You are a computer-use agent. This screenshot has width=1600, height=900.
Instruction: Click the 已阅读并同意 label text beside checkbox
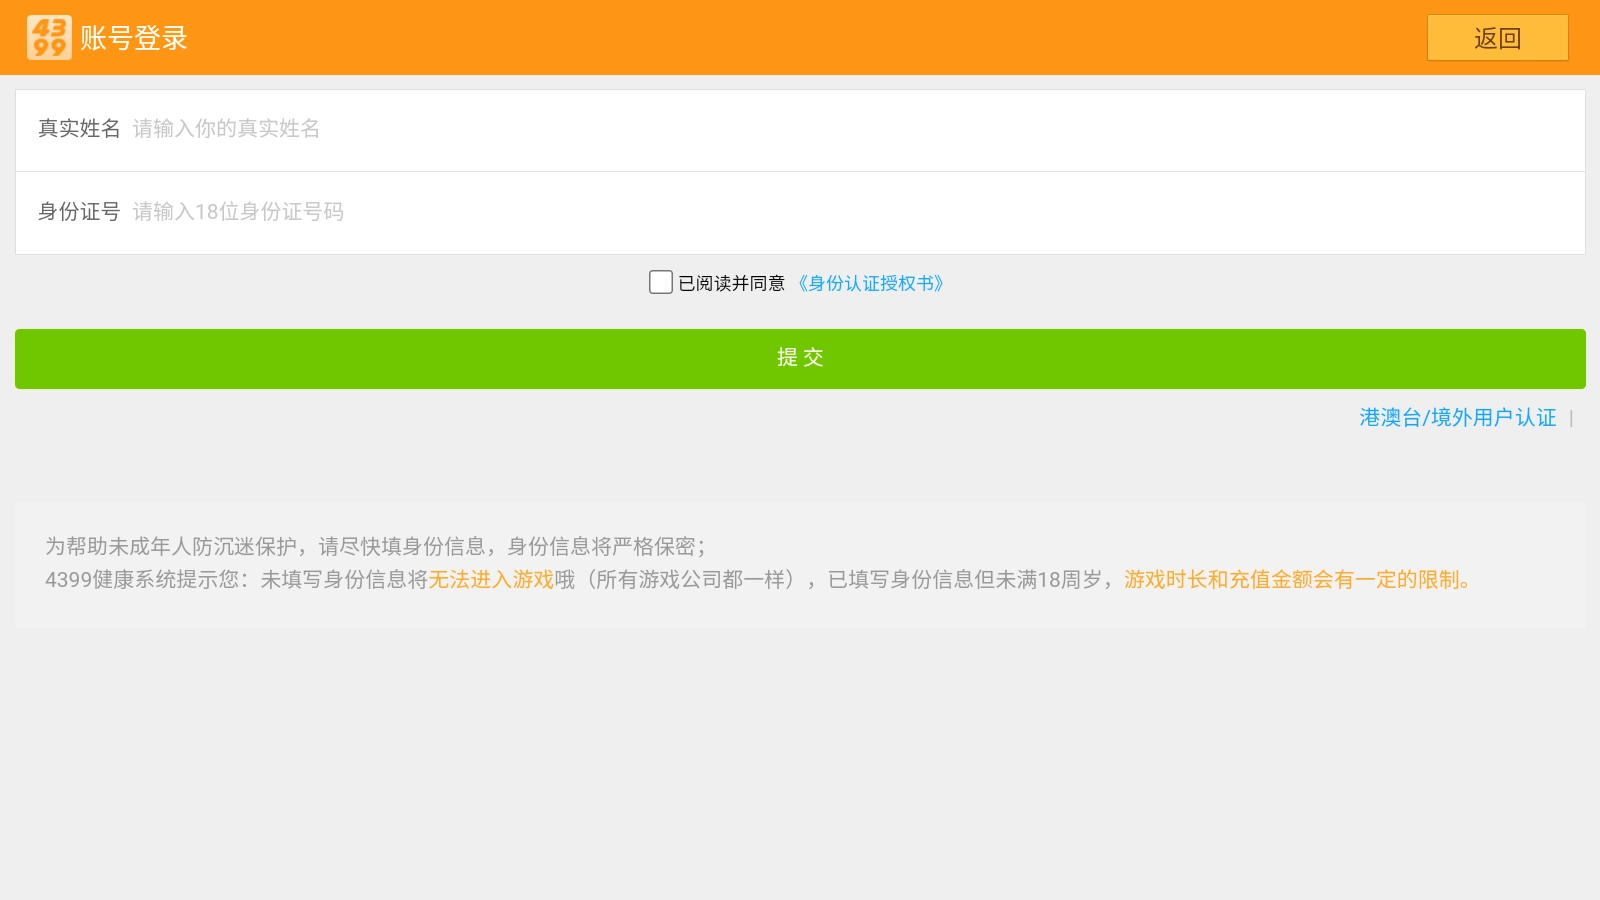(x=732, y=283)
